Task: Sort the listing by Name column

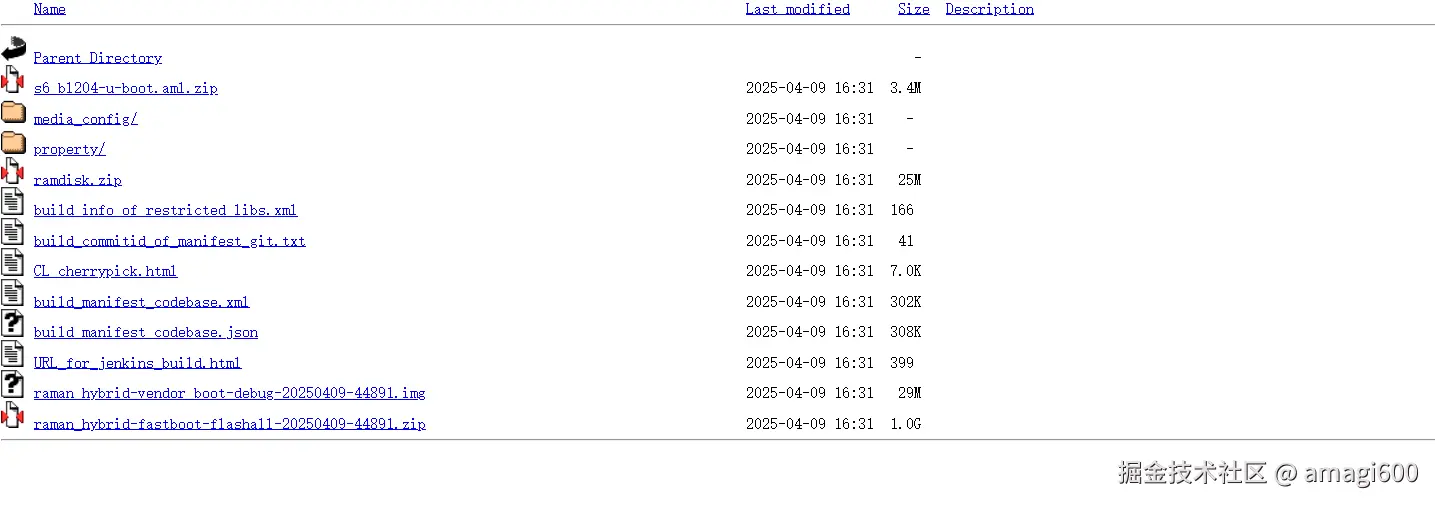Action: tap(50, 9)
